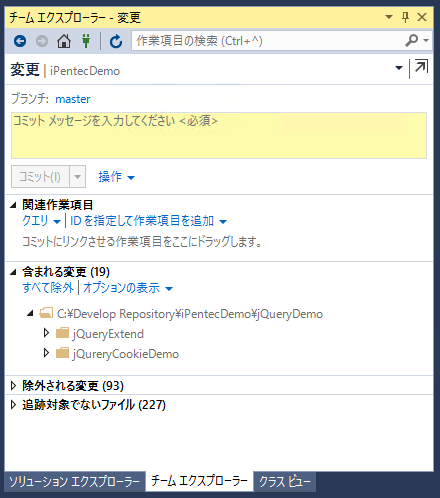Select the チーム エクスプローラー tab

click(x=199, y=481)
